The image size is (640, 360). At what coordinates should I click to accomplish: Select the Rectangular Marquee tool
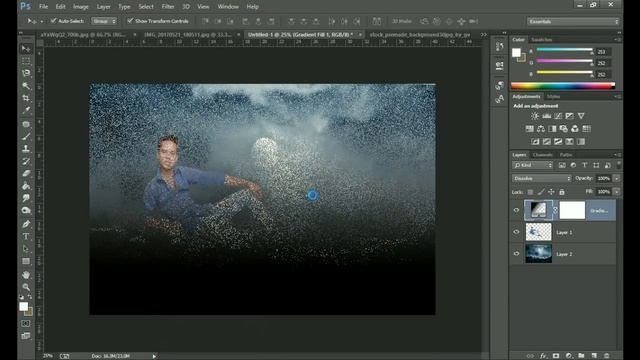tap(26, 61)
